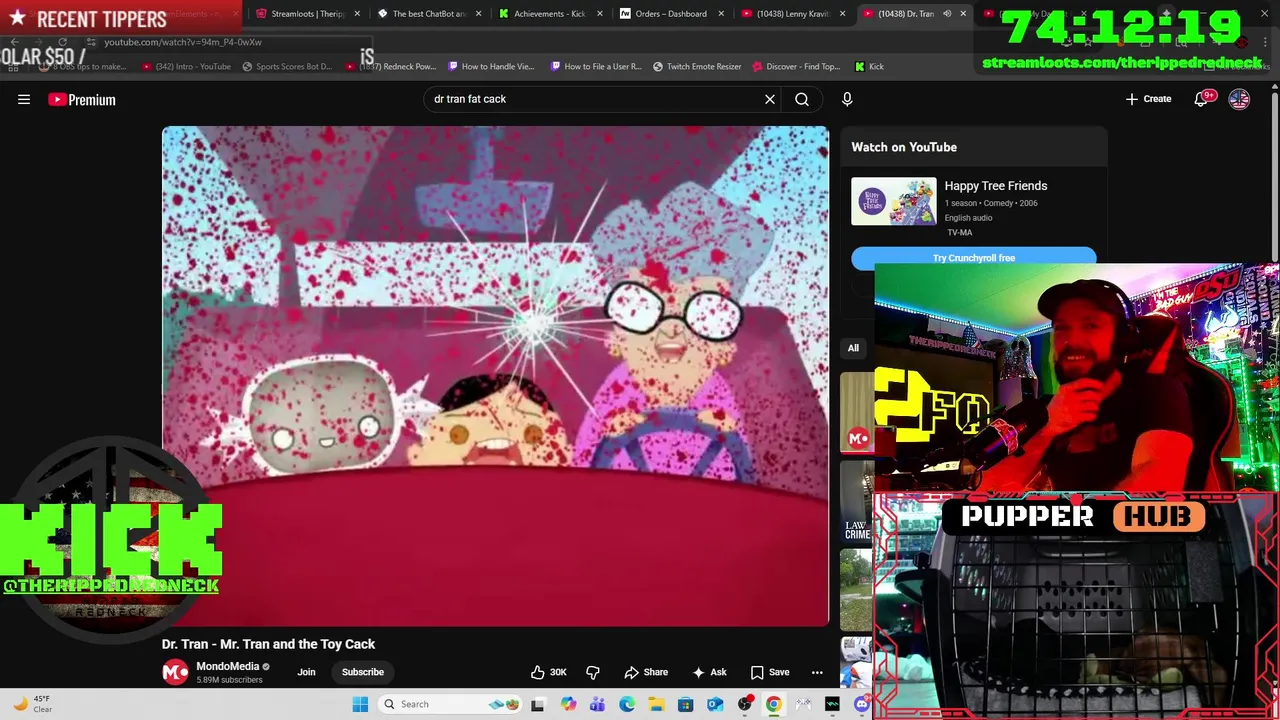Close the Streamloots tab

[x=358, y=14]
